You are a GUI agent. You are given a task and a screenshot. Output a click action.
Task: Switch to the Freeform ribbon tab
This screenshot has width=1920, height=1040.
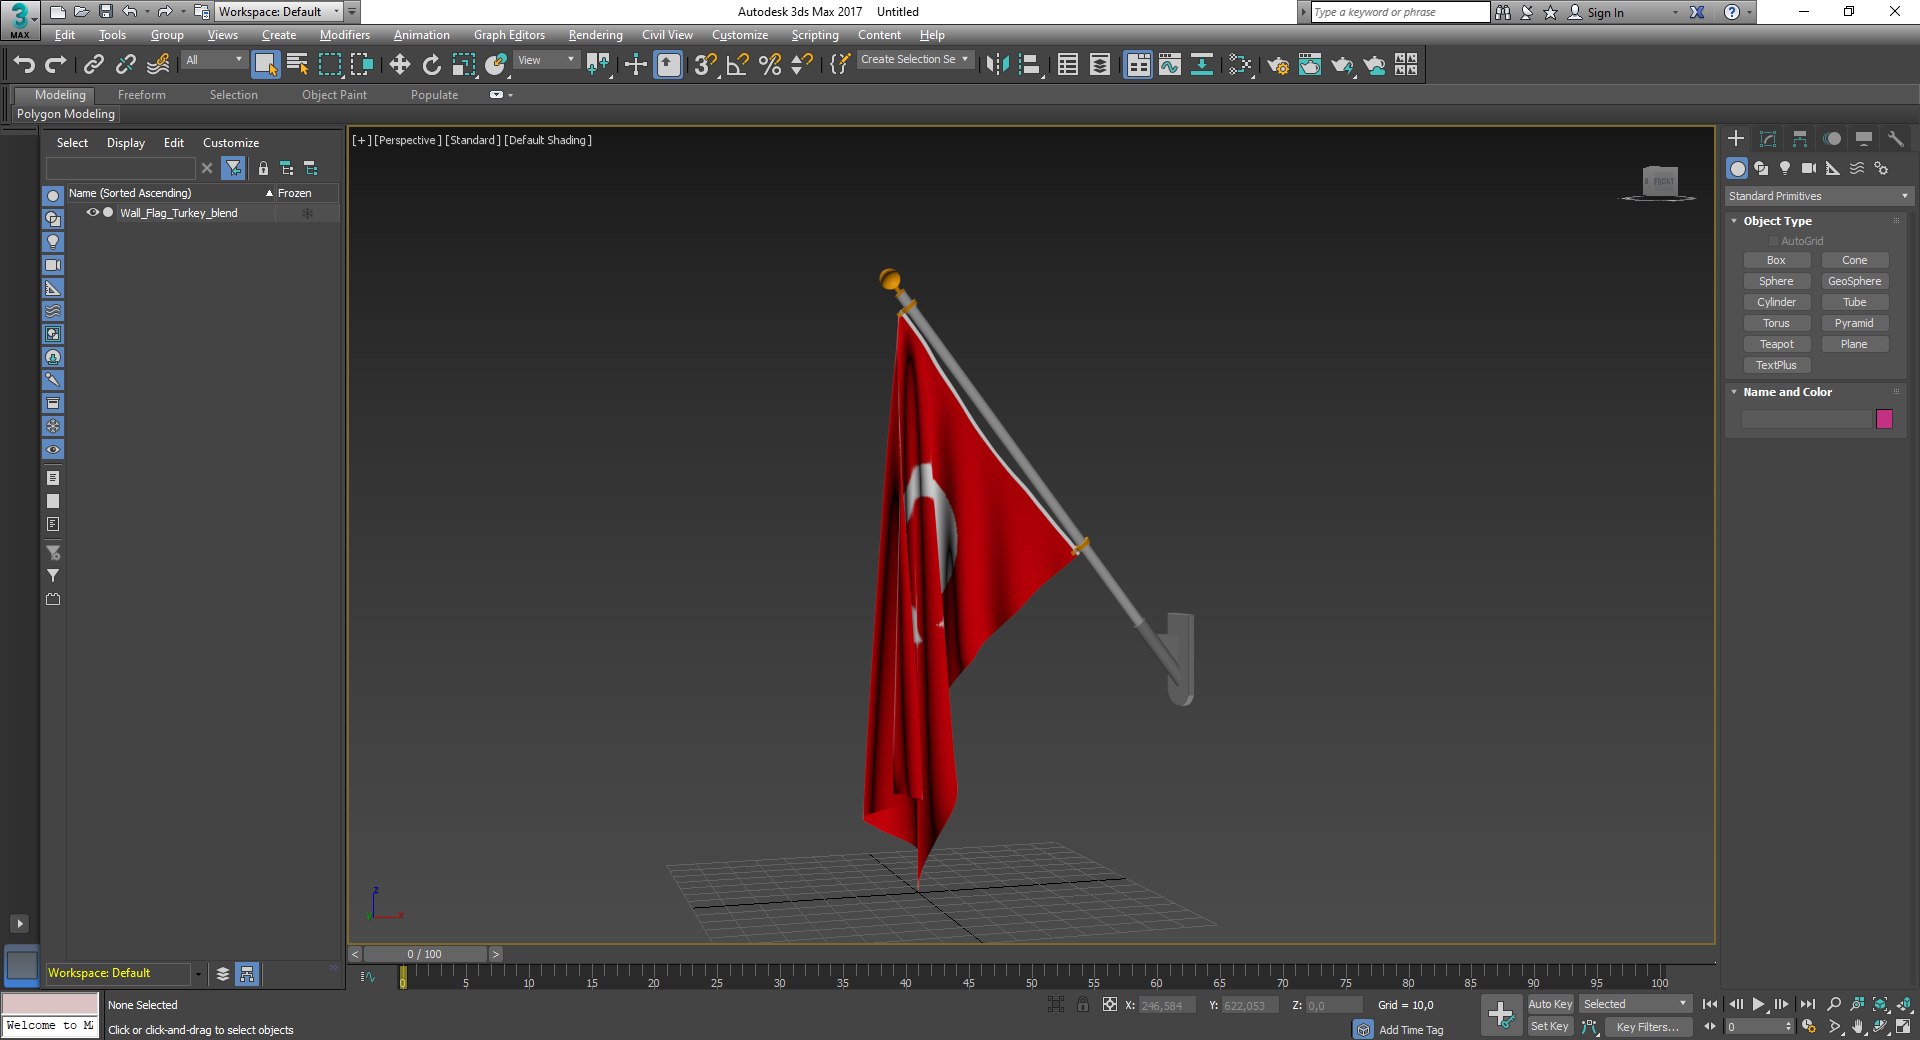click(142, 95)
